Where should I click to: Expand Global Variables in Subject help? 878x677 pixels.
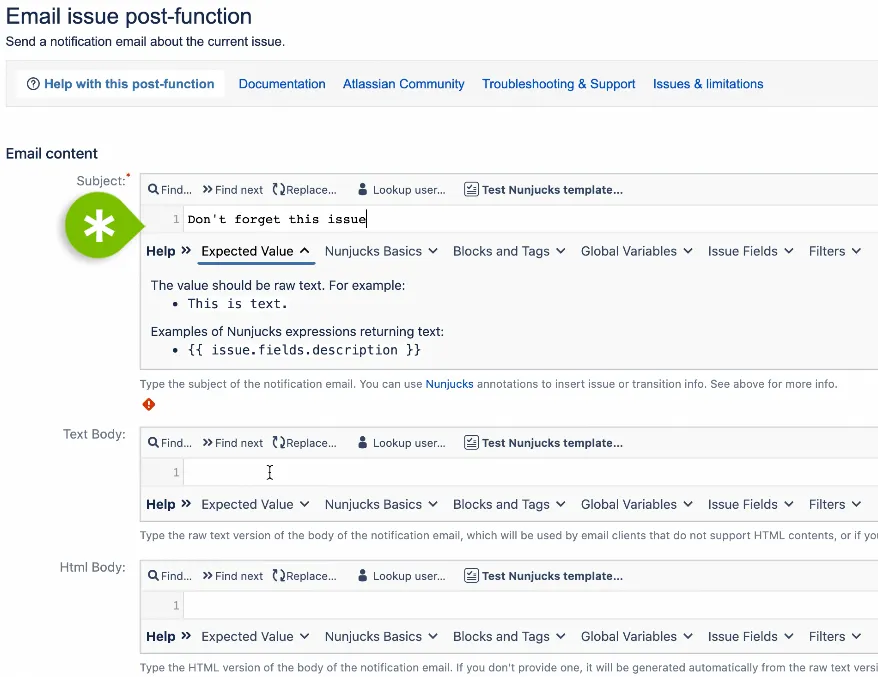tap(636, 251)
